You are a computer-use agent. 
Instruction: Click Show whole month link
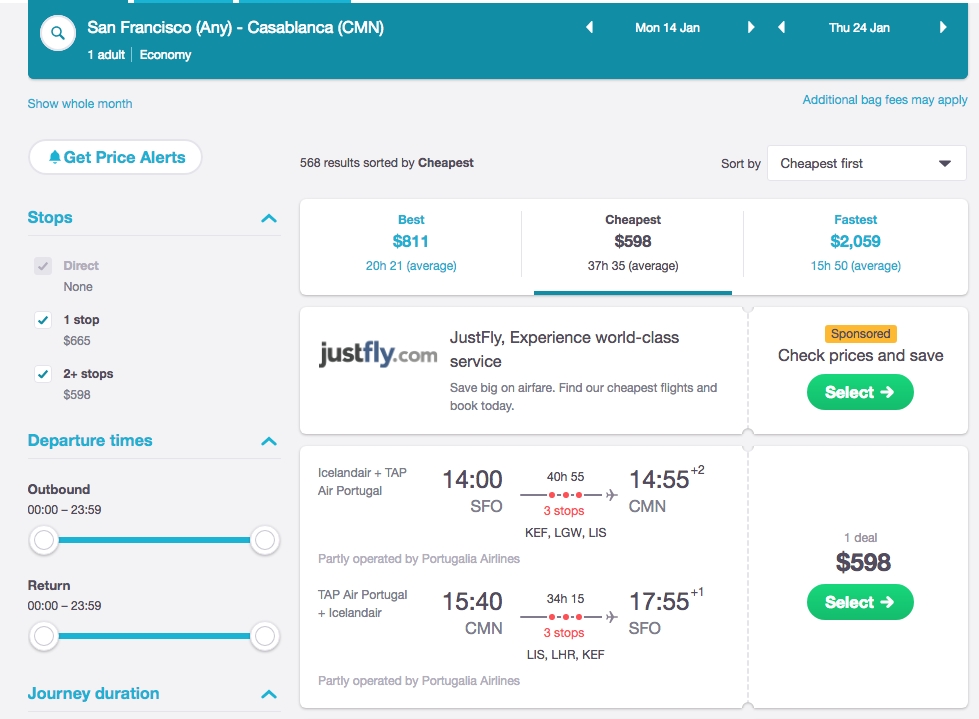(80, 104)
